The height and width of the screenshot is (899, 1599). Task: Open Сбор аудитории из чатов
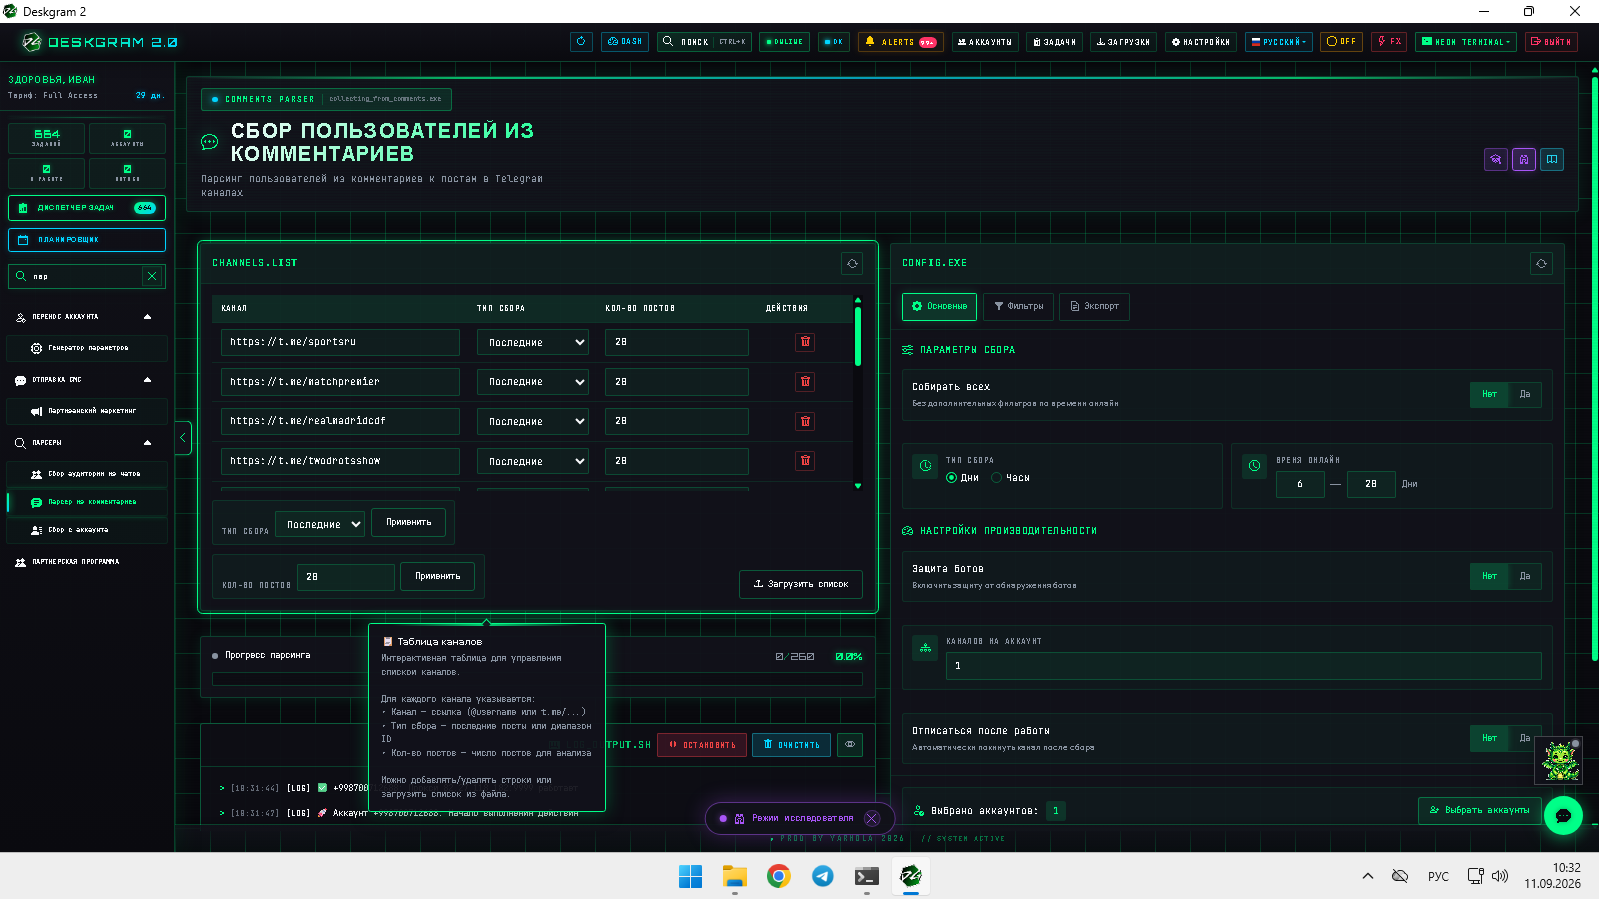(87, 474)
